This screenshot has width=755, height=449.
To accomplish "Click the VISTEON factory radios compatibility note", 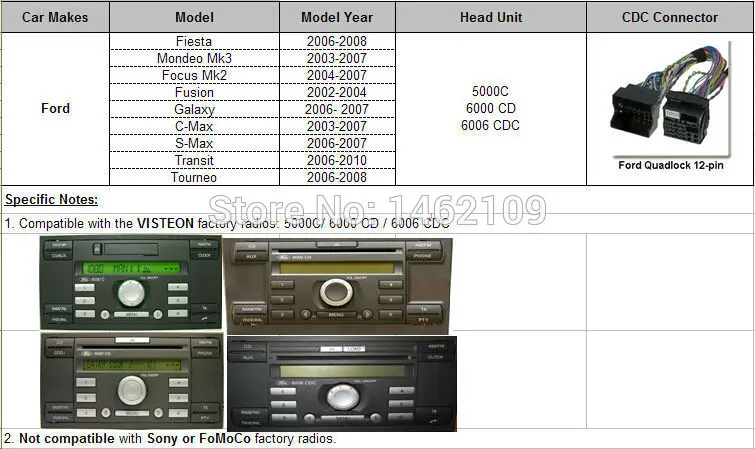I will [227, 224].
